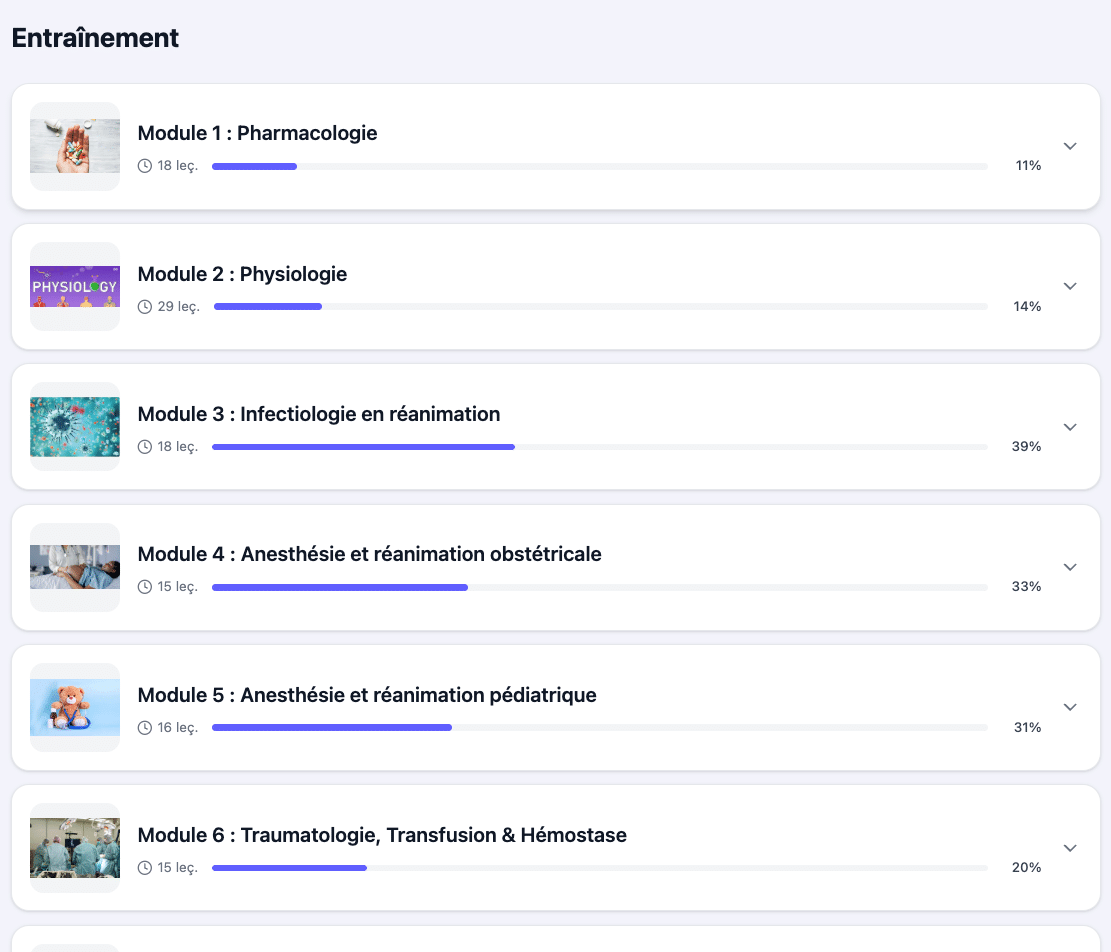Click the clock icon in Module 3 Infectiologie
The width and height of the screenshot is (1111, 952).
[145, 447]
